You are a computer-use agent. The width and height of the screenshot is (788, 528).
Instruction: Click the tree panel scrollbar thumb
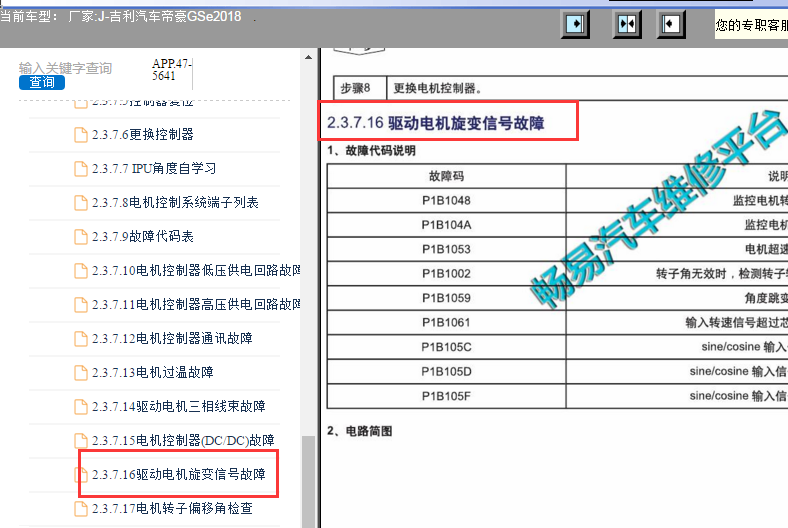[x=309, y=481]
